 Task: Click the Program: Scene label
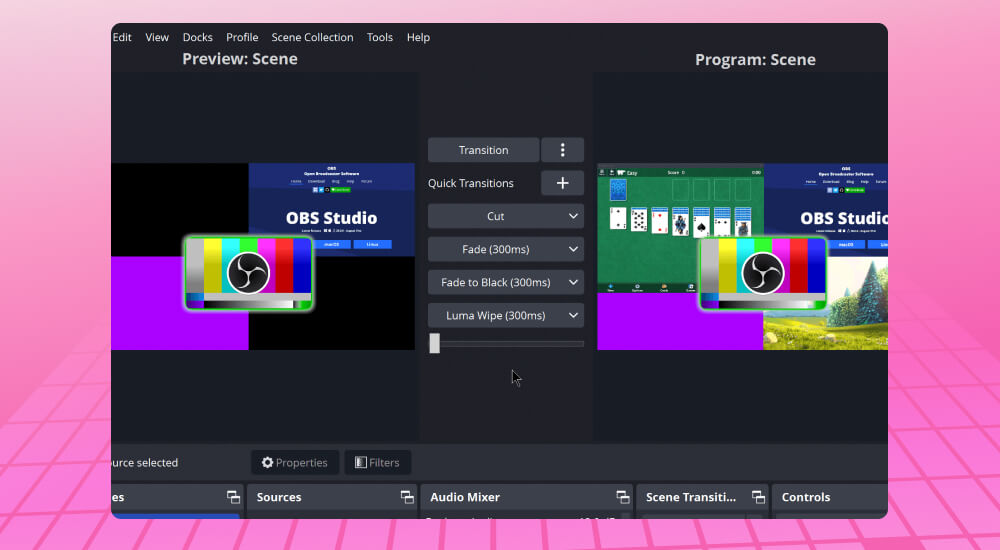pos(755,59)
